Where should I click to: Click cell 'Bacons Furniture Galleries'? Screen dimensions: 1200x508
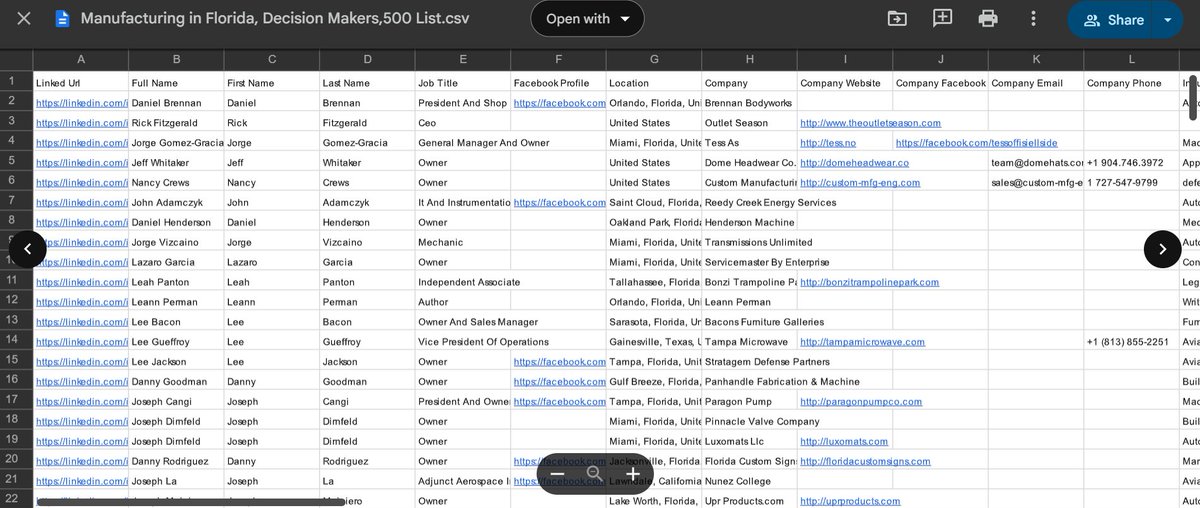(764, 322)
